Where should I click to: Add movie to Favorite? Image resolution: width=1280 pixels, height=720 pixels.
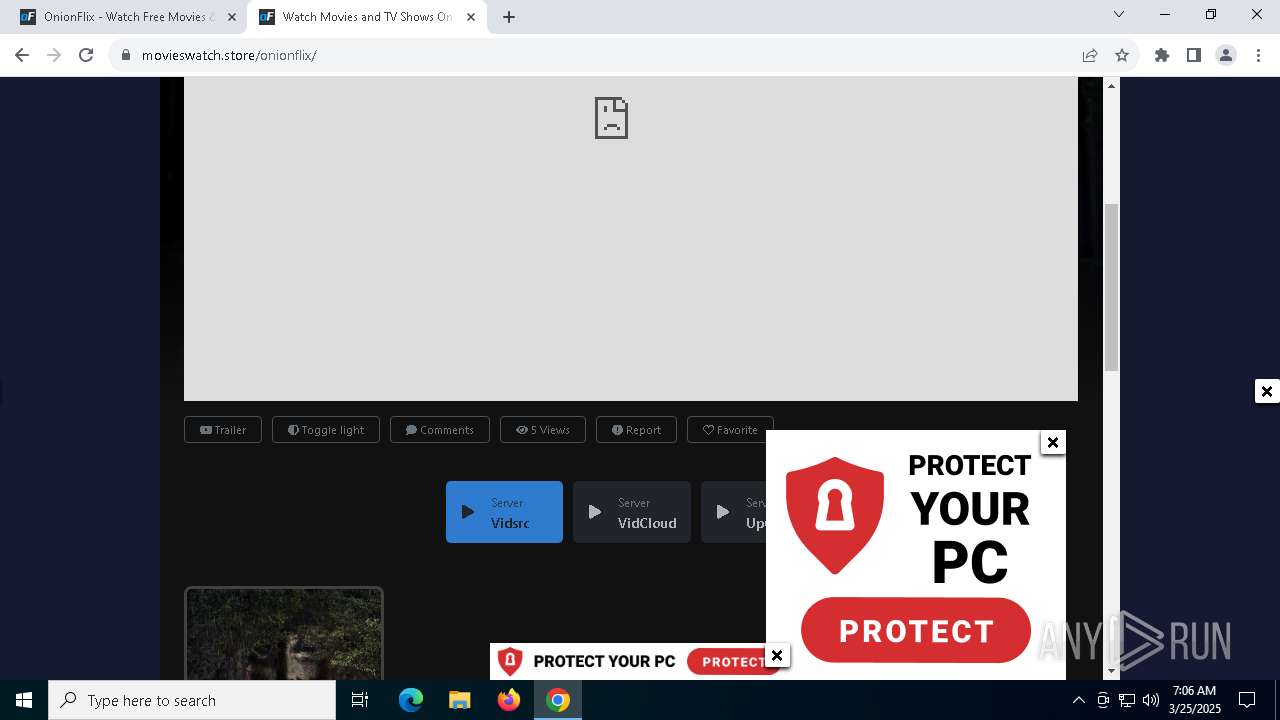pos(730,430)
